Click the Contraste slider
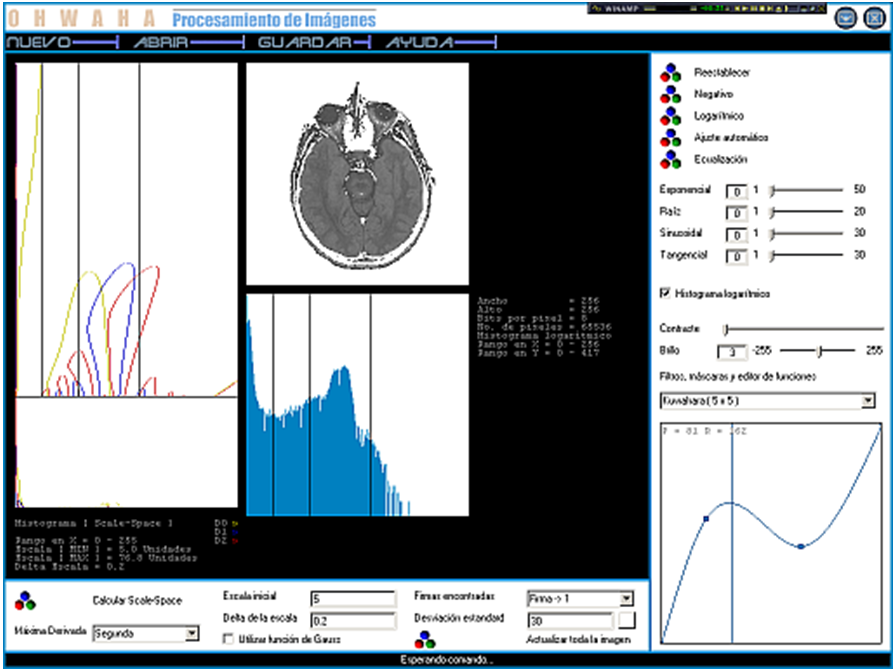Viewport: 893px width, 669px height. click(x=803, y=329)
